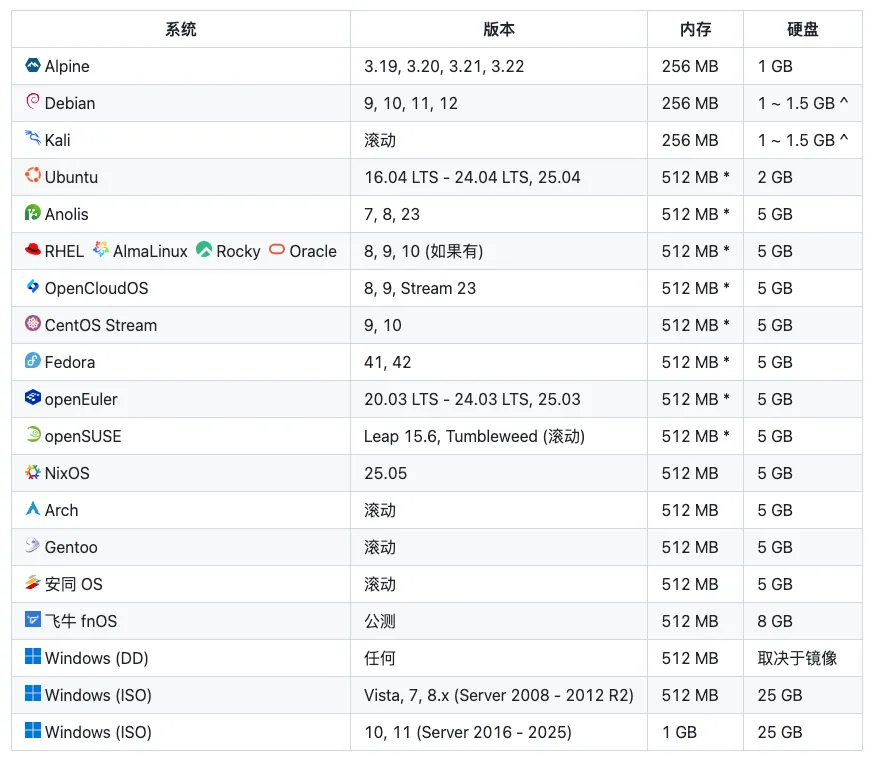Click the 公测 version cell
875x760 pixels.
[x=380, y=621]
